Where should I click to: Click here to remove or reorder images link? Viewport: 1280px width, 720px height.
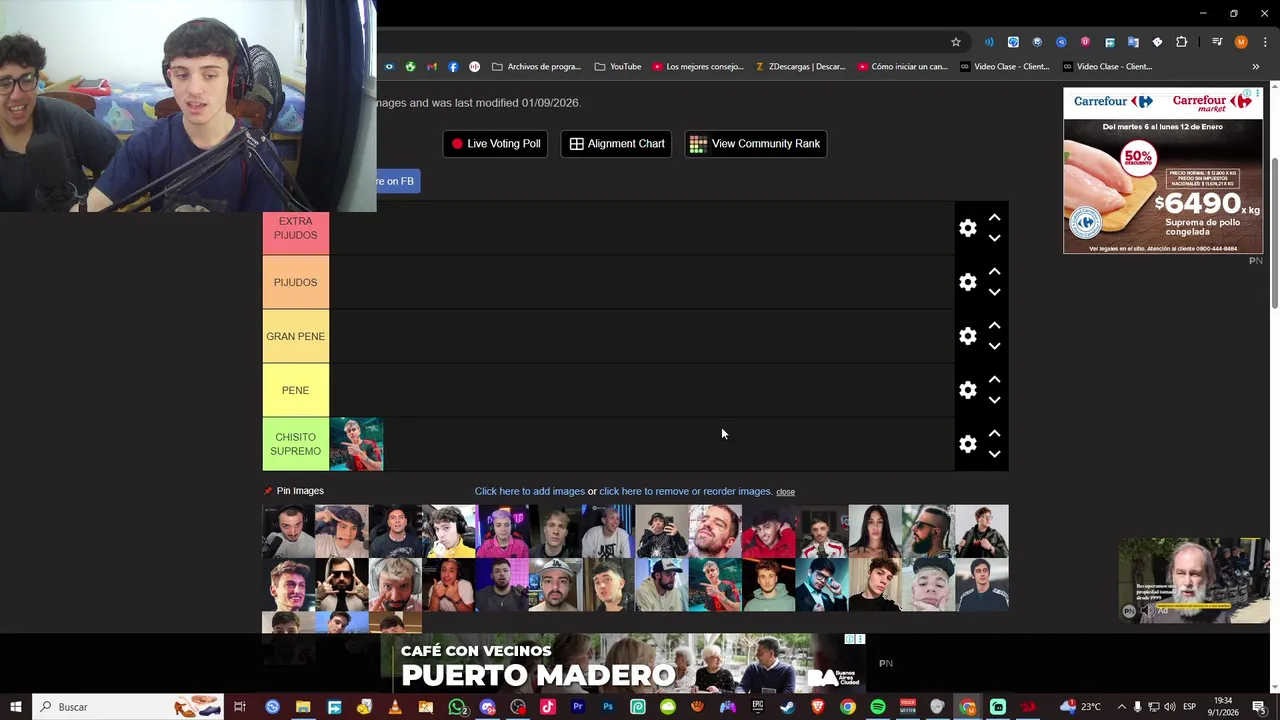click(x=686, y=491)
